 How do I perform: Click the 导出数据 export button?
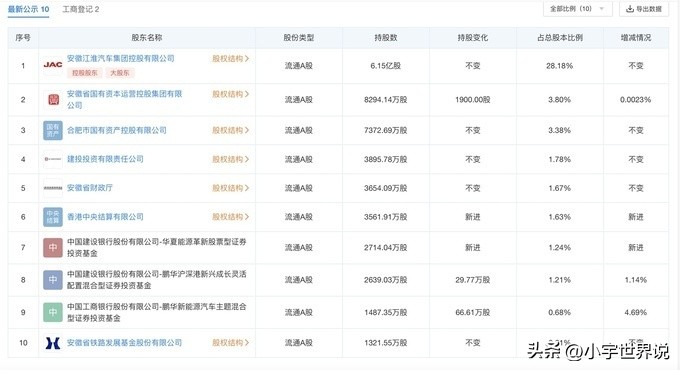tap(644, 9)
